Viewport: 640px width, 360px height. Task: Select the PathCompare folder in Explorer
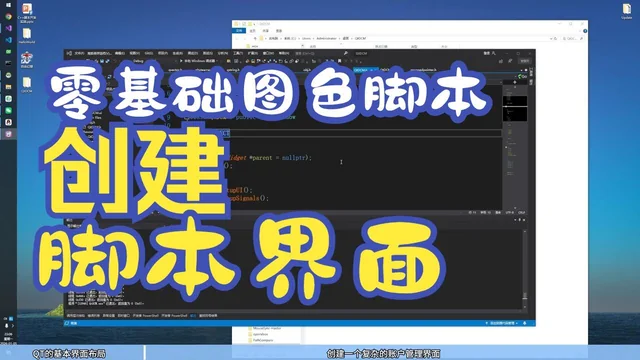tap(261, 340)
